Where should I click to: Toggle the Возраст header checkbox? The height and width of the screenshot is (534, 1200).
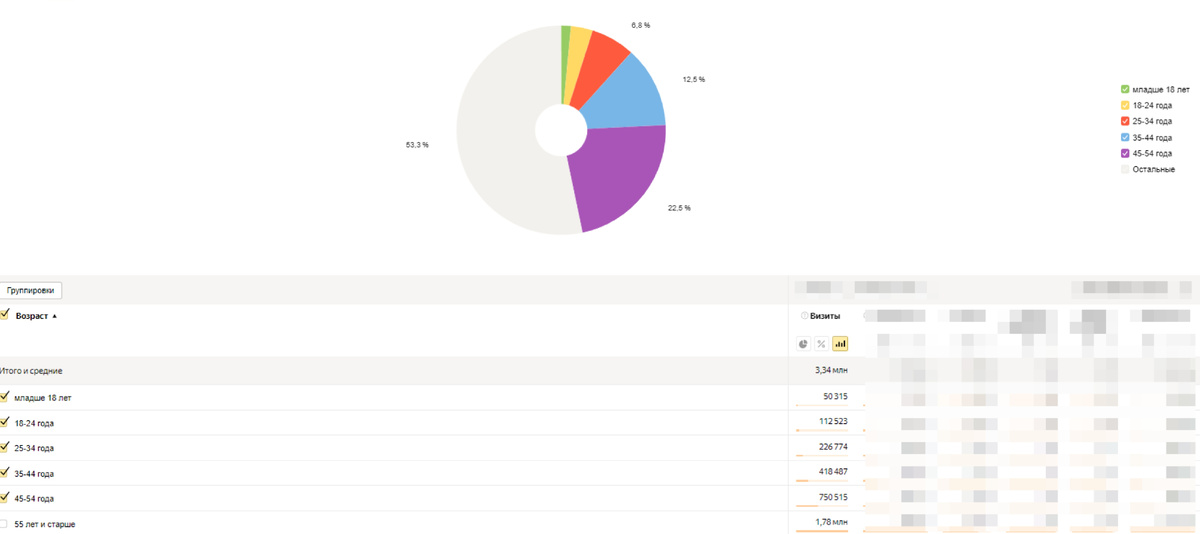coord(5,315)
